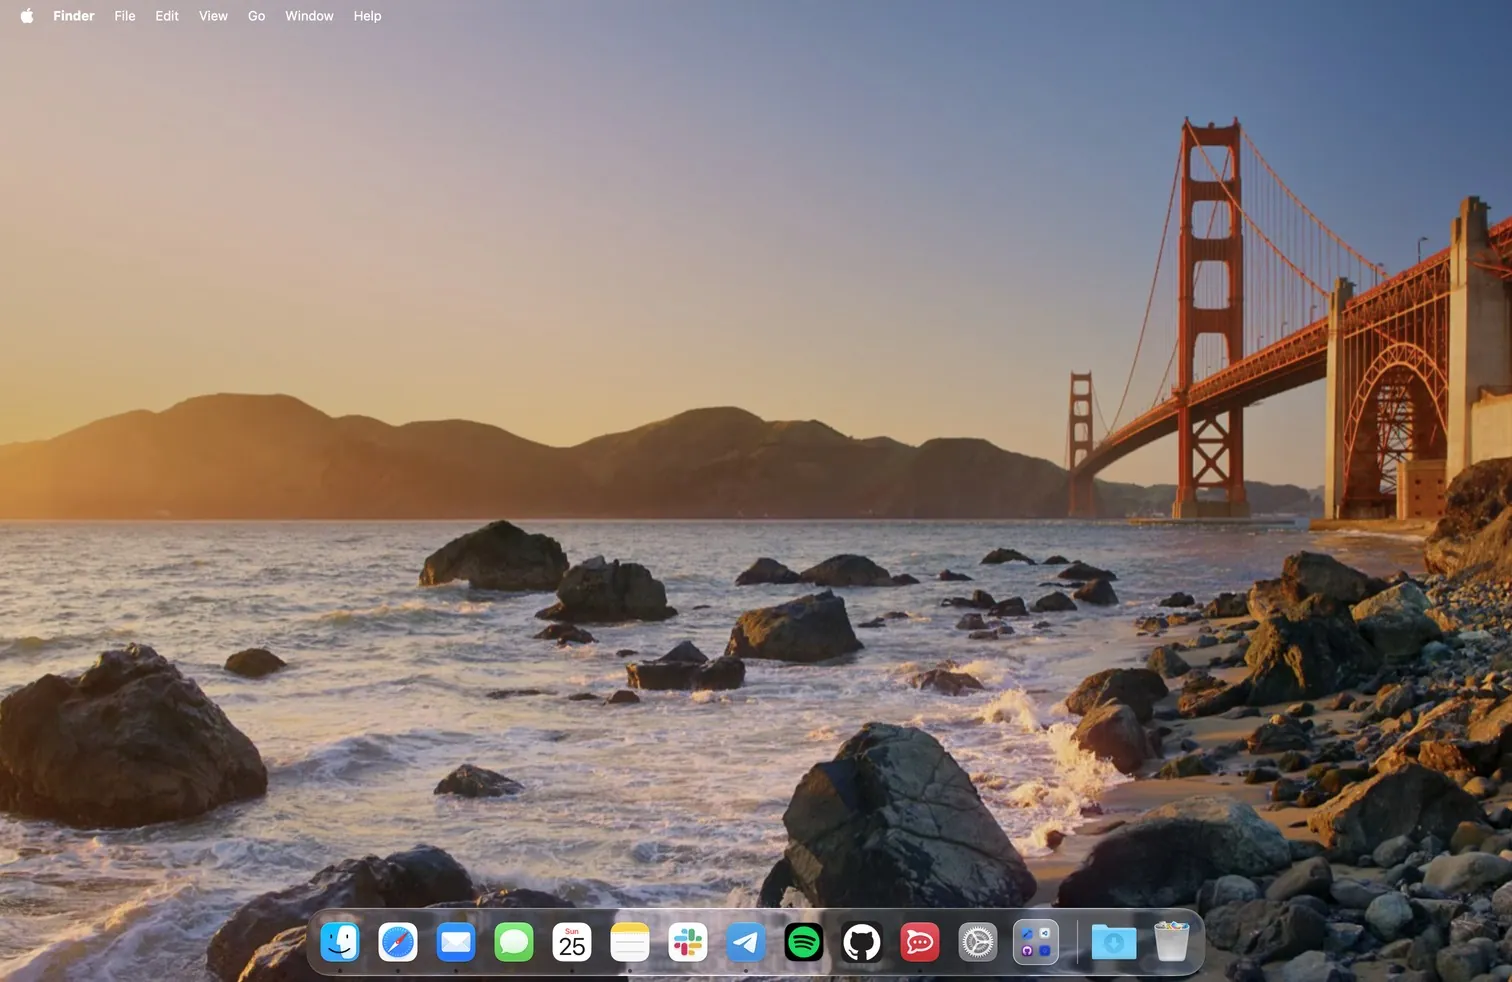Open Telegram from the Dock
The width and height of the screenshot is (1512, 982).
(746, 942)
